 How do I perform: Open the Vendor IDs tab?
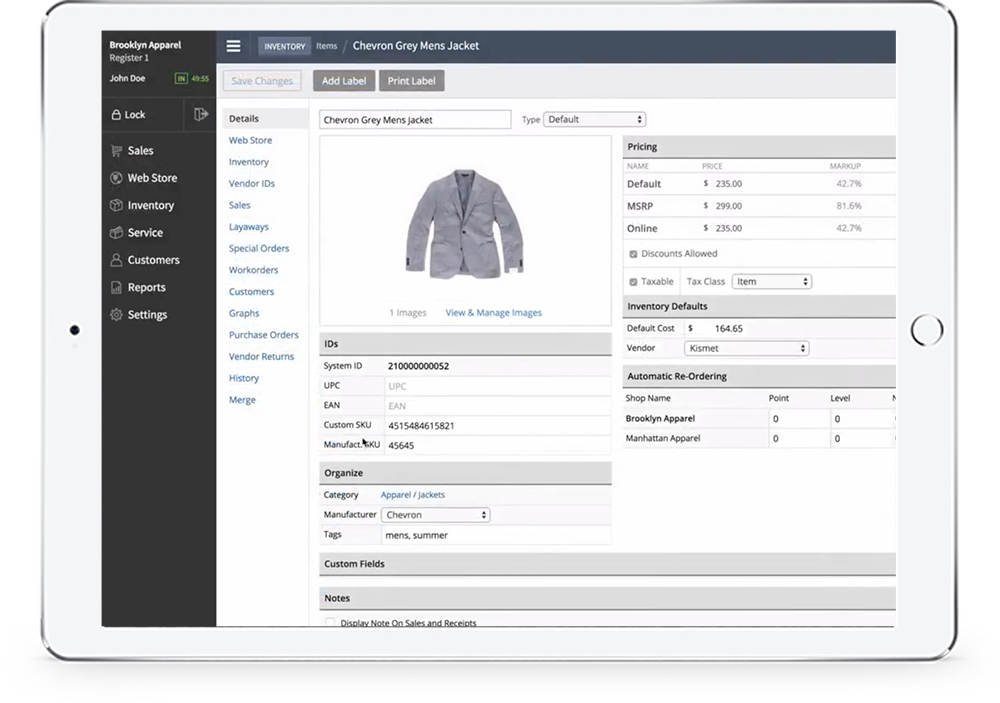252,184
